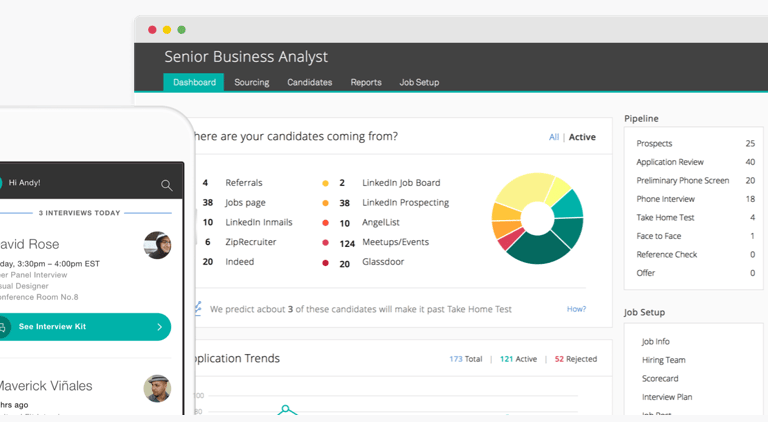Switch to the Sourcing tab

pos(251,82)
